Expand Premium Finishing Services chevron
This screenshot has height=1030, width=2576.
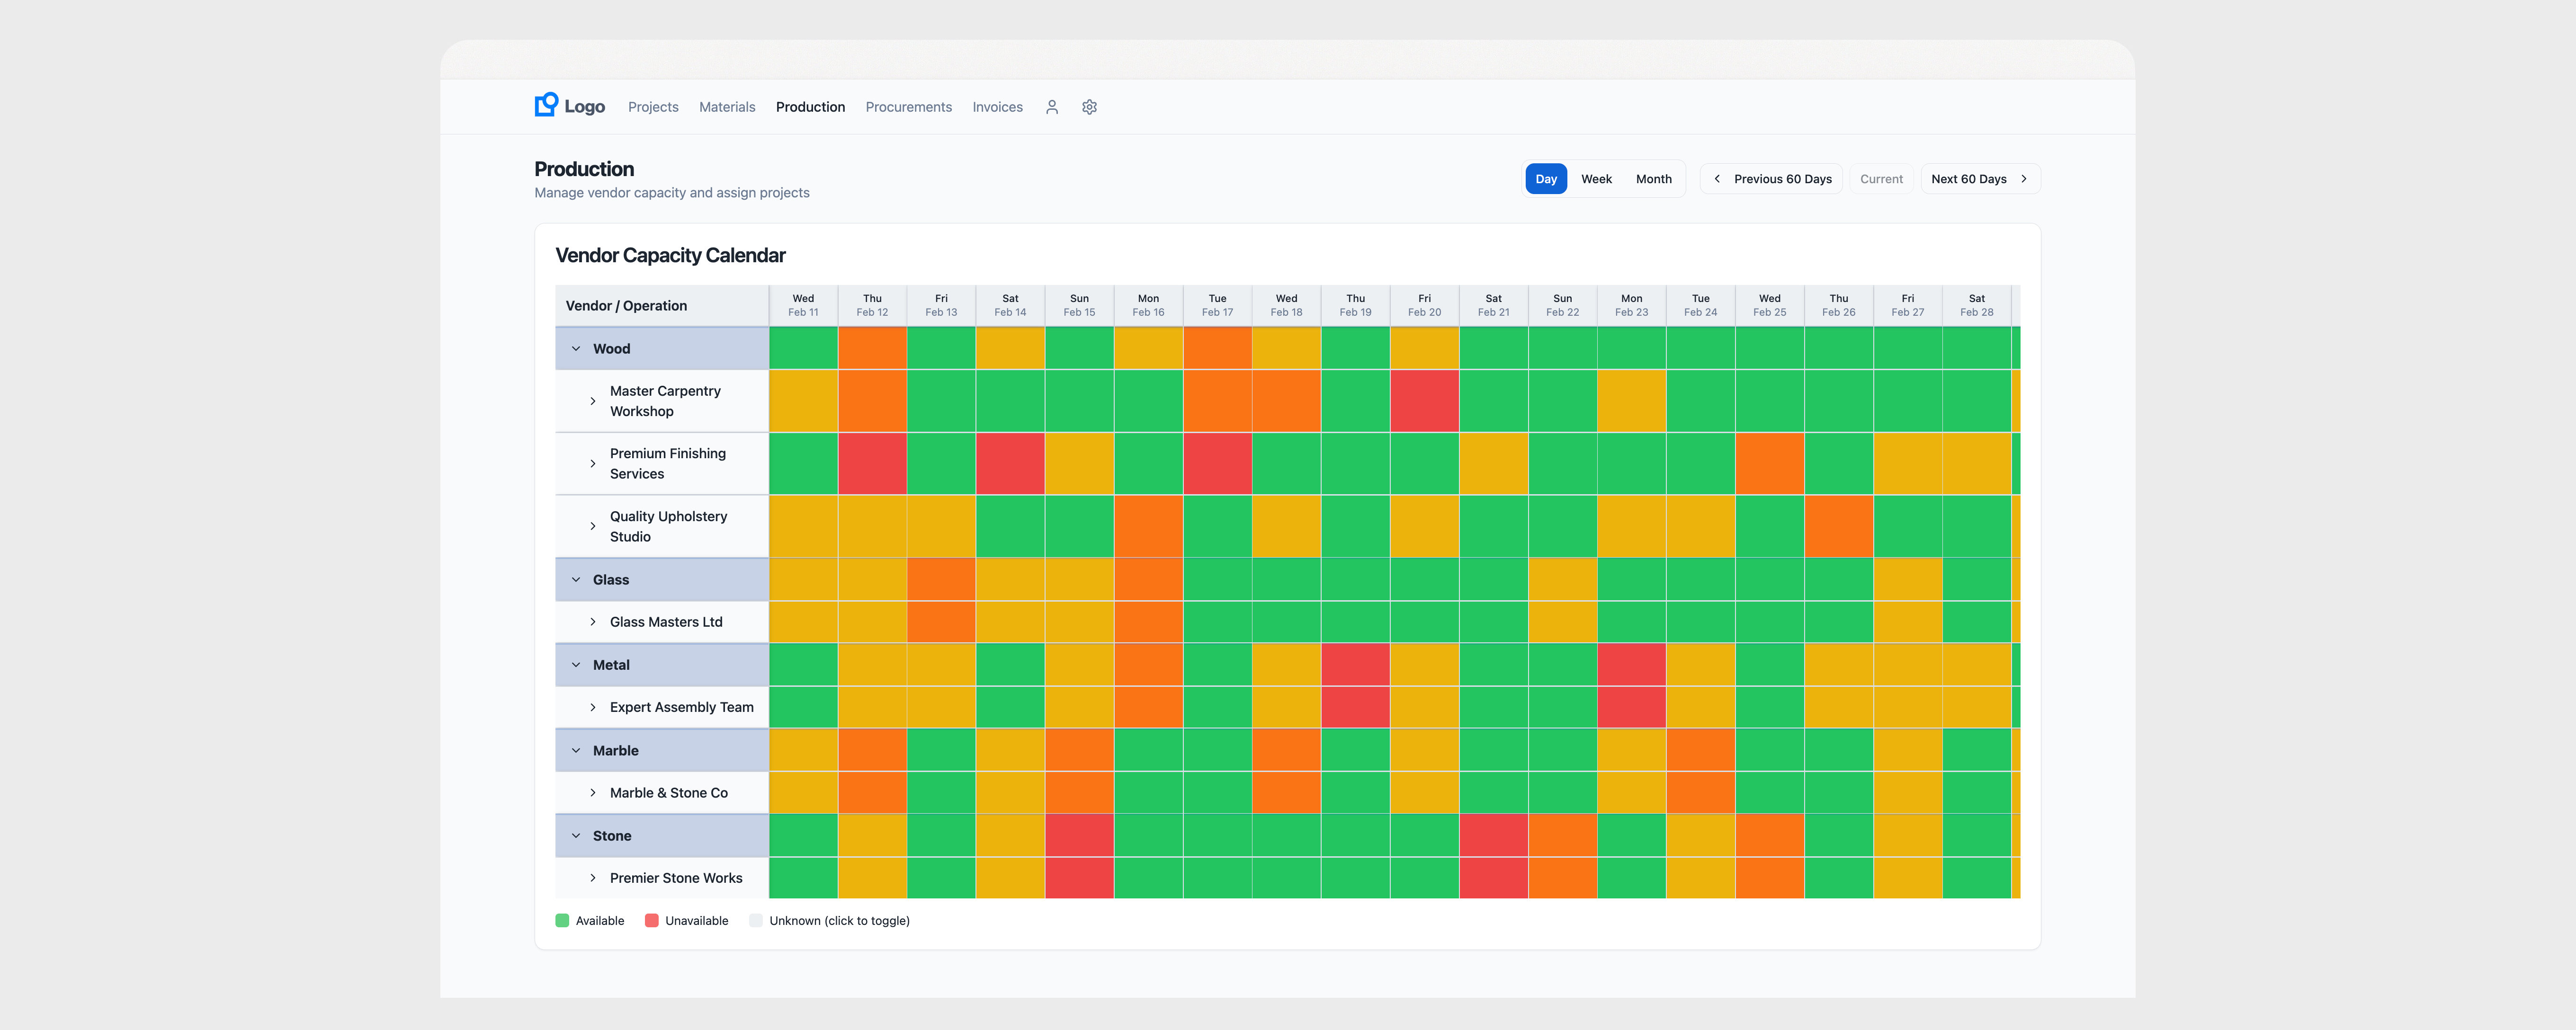[593, 464]
